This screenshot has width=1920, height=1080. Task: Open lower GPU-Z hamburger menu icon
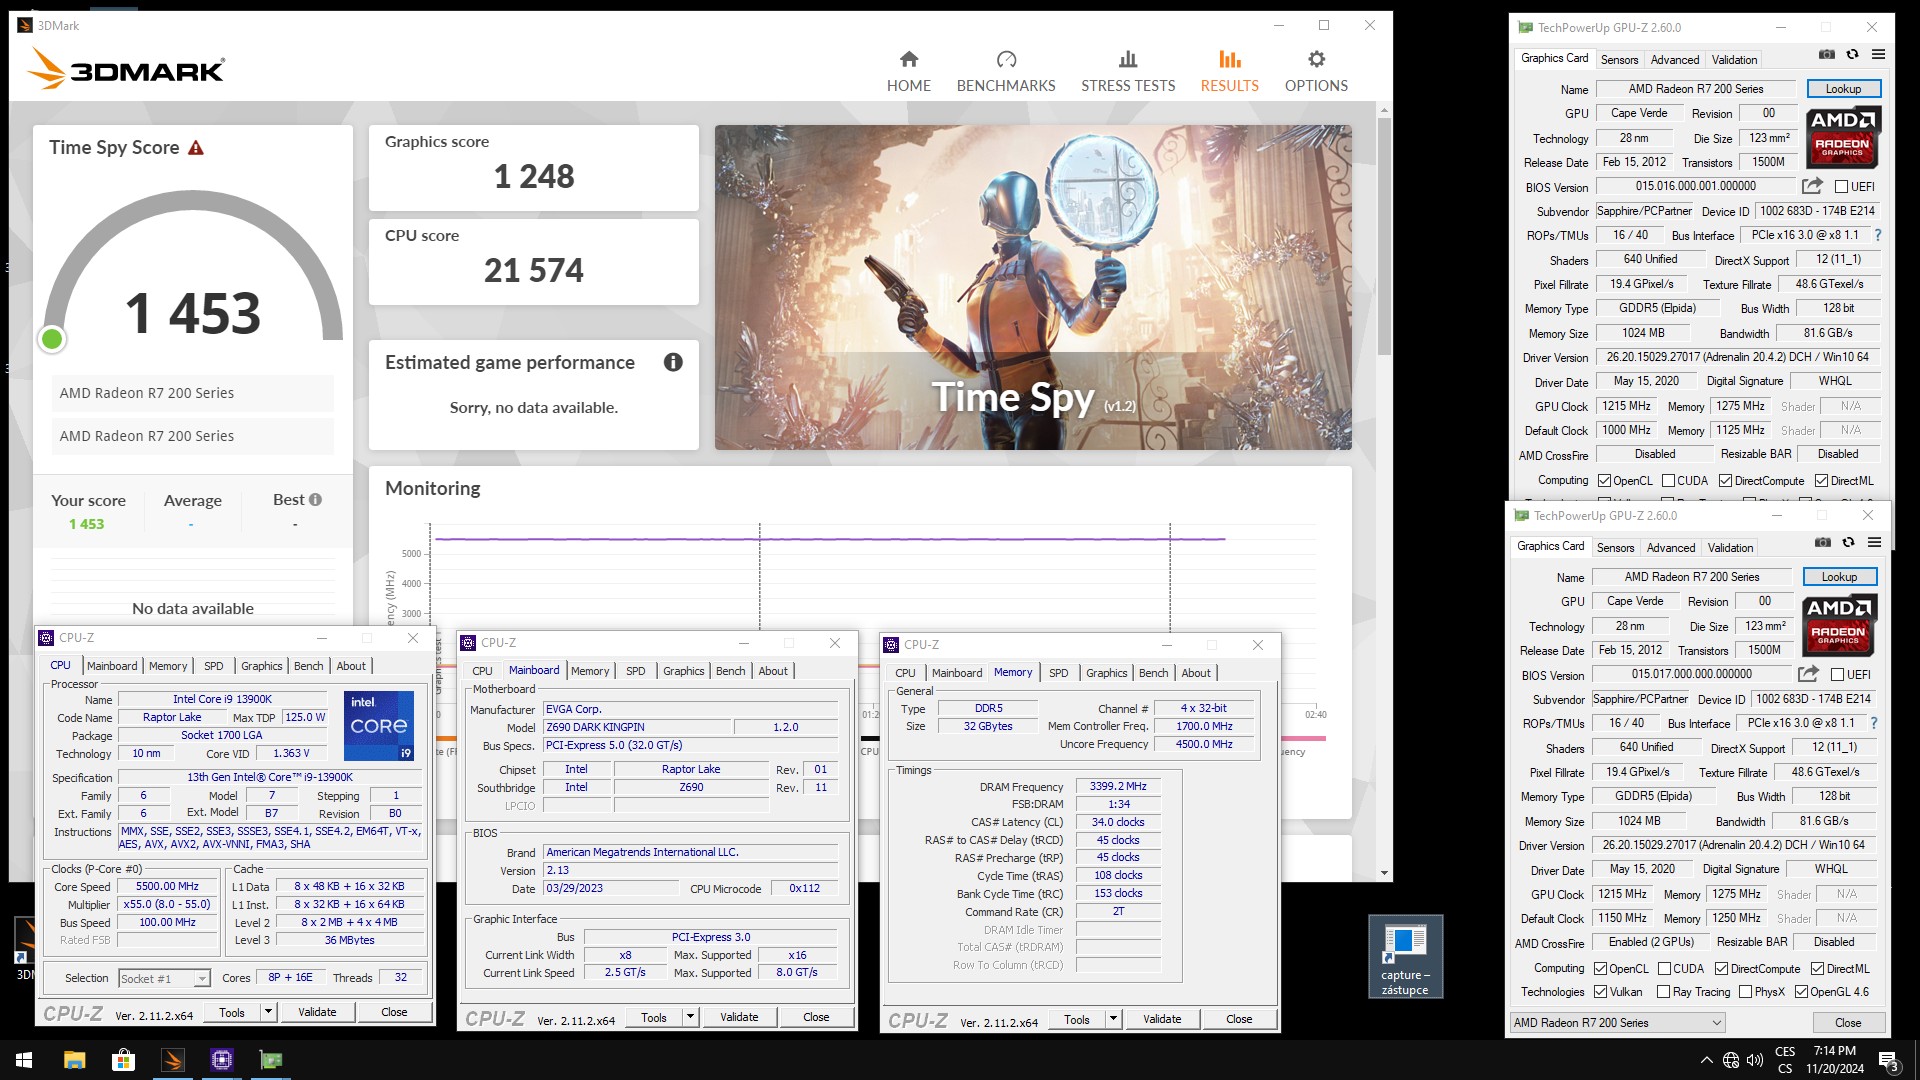point(1874,543)
